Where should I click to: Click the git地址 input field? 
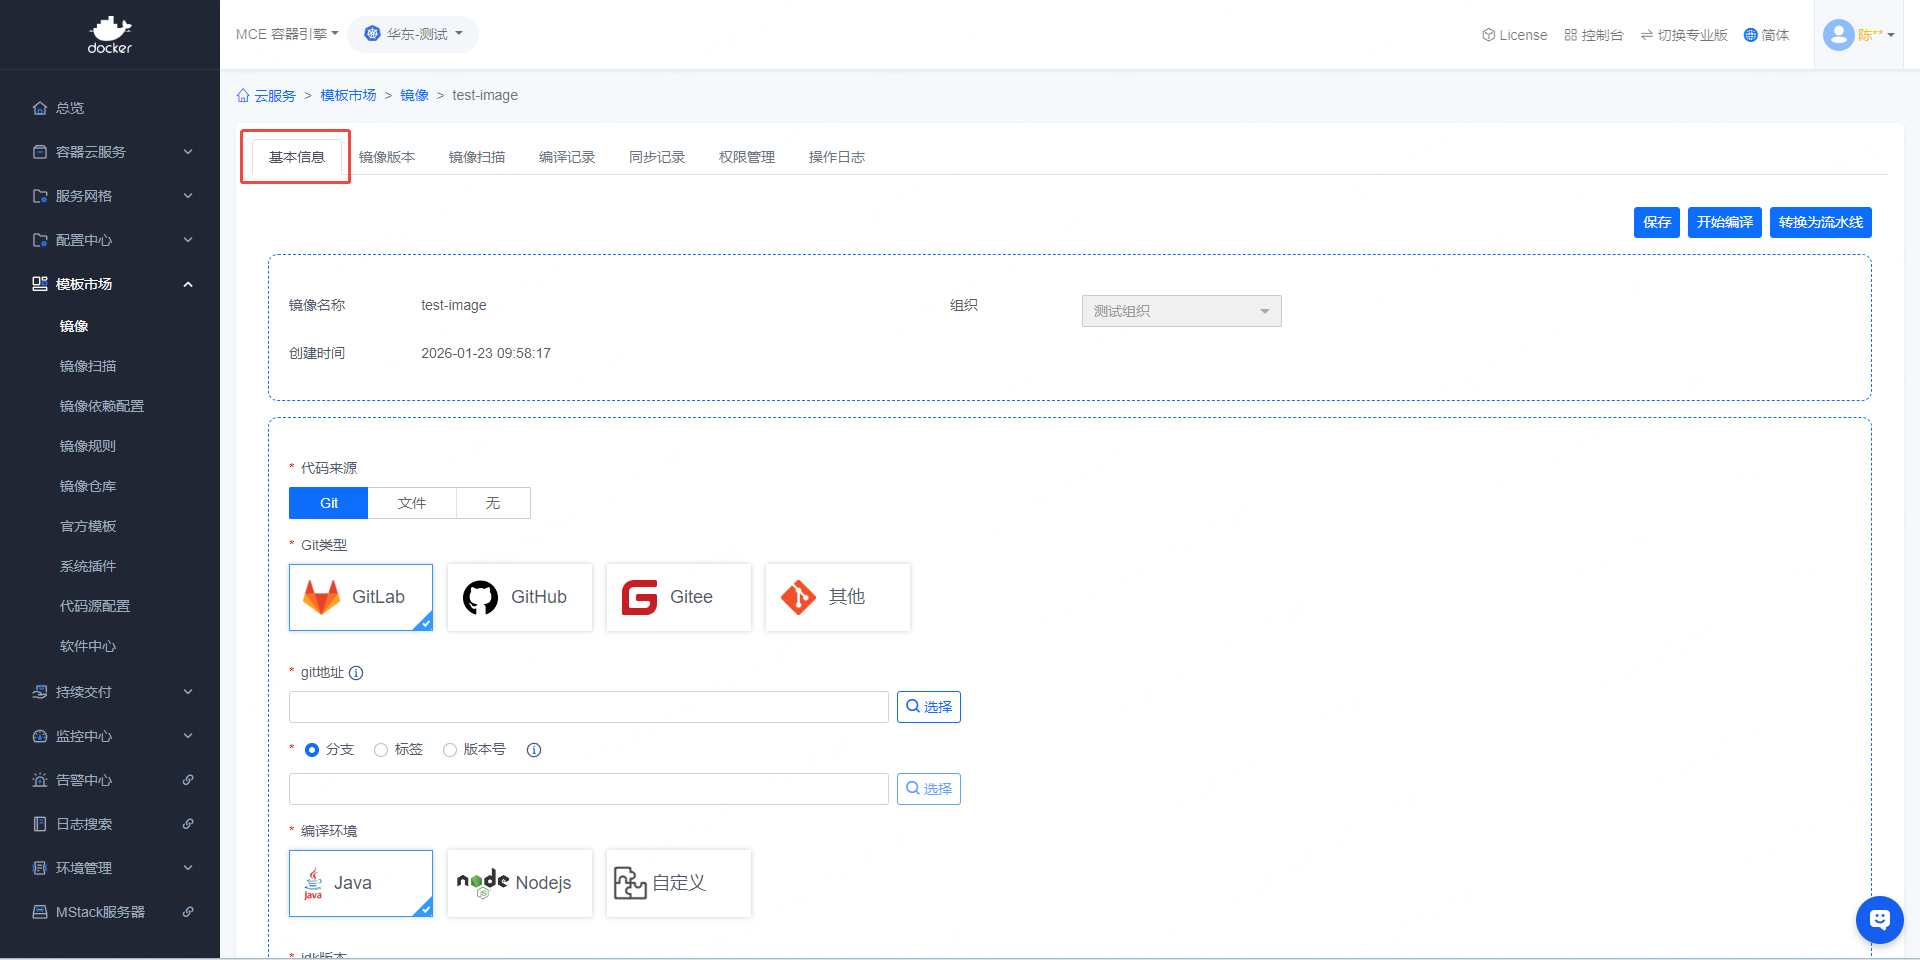[x=588, y=707]
